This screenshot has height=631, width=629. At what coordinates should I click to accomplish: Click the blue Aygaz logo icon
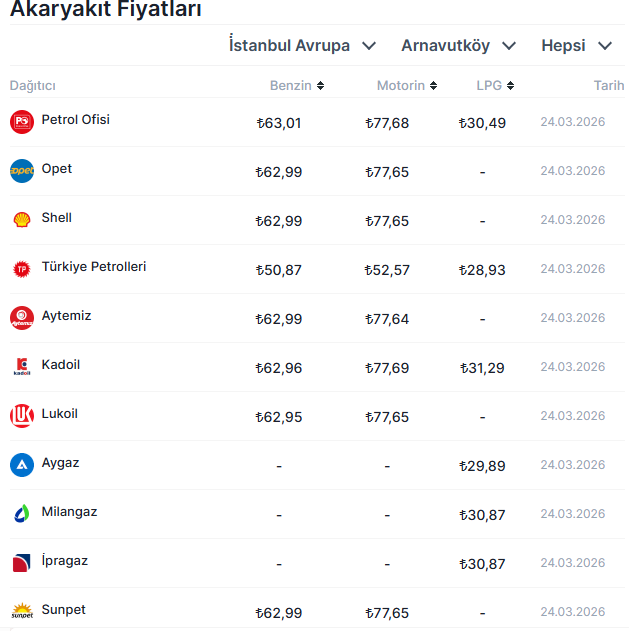tap(22, 464)
